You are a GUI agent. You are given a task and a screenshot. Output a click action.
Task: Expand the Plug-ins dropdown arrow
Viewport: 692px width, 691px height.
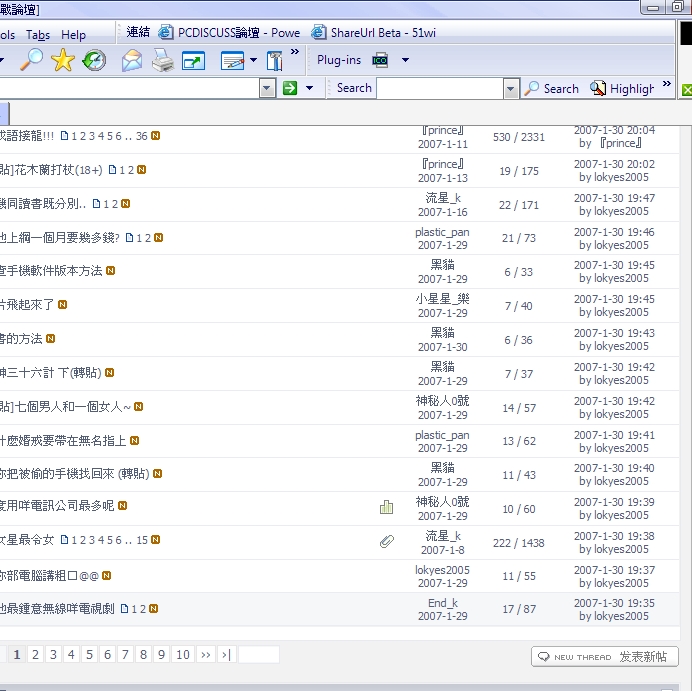405,60
